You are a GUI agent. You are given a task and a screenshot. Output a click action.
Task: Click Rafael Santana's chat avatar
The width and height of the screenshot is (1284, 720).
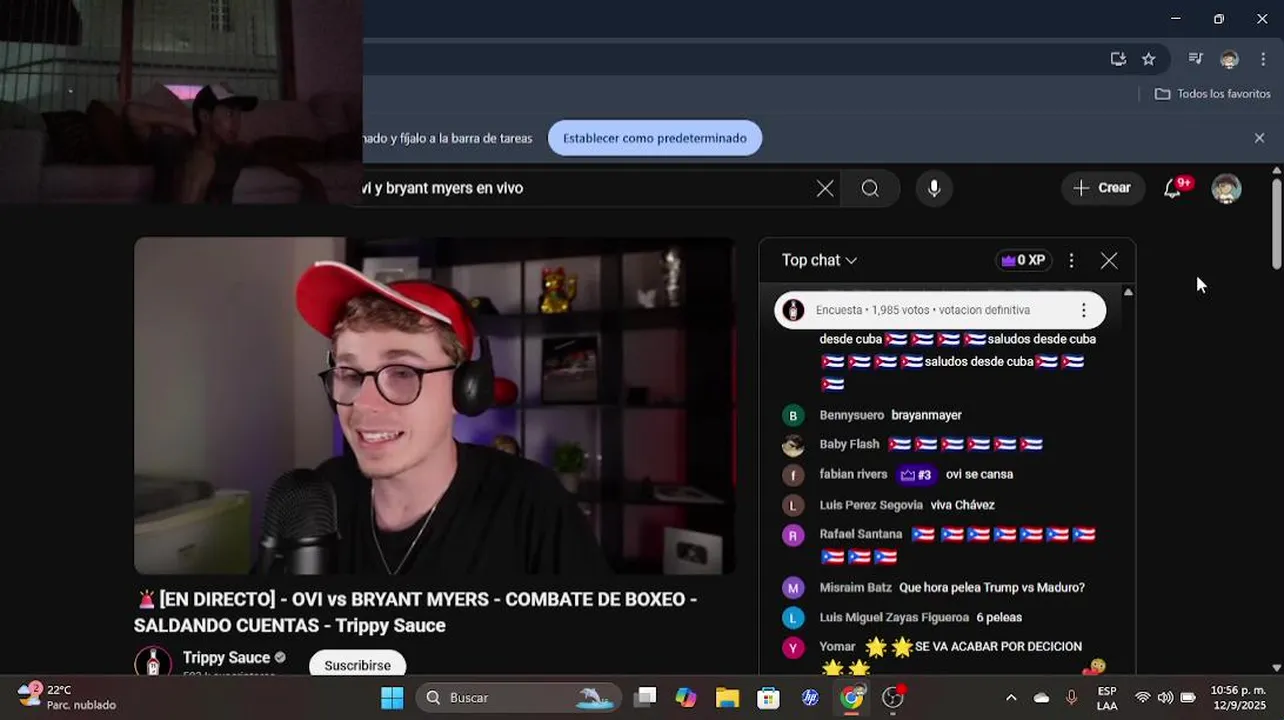[x=793, y=535]
